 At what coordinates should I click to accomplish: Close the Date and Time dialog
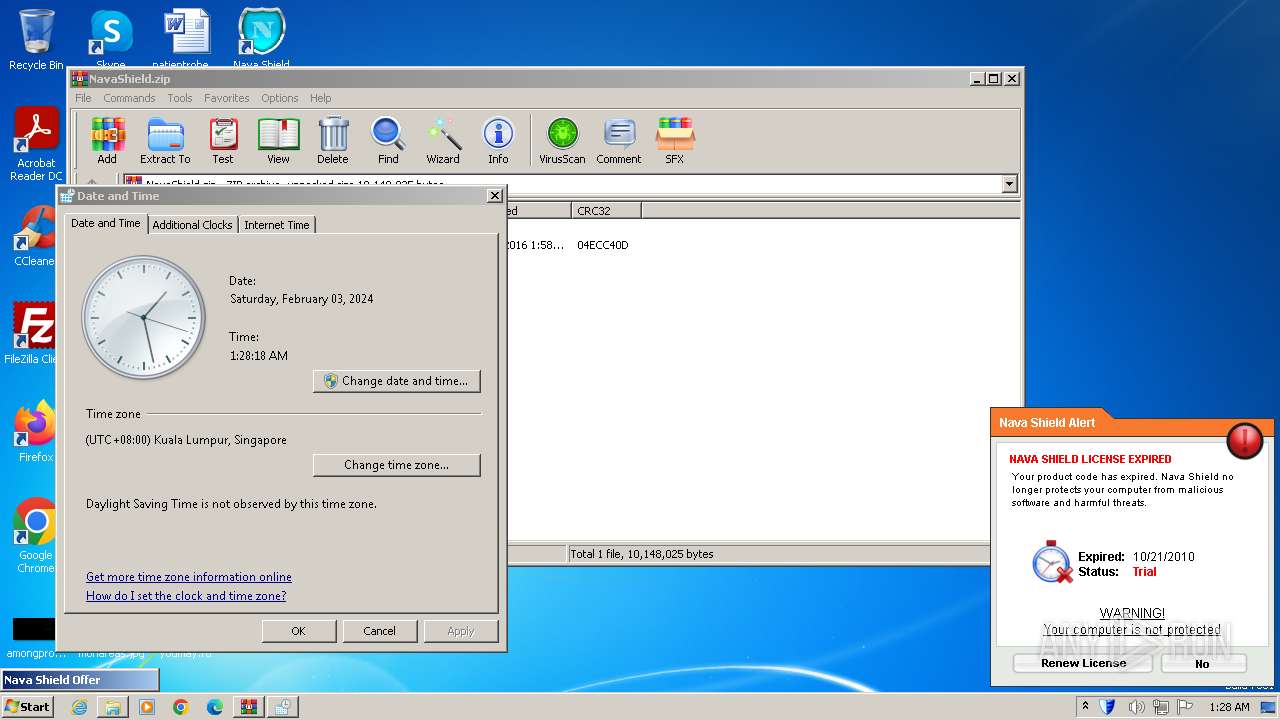tap(494, 196)
